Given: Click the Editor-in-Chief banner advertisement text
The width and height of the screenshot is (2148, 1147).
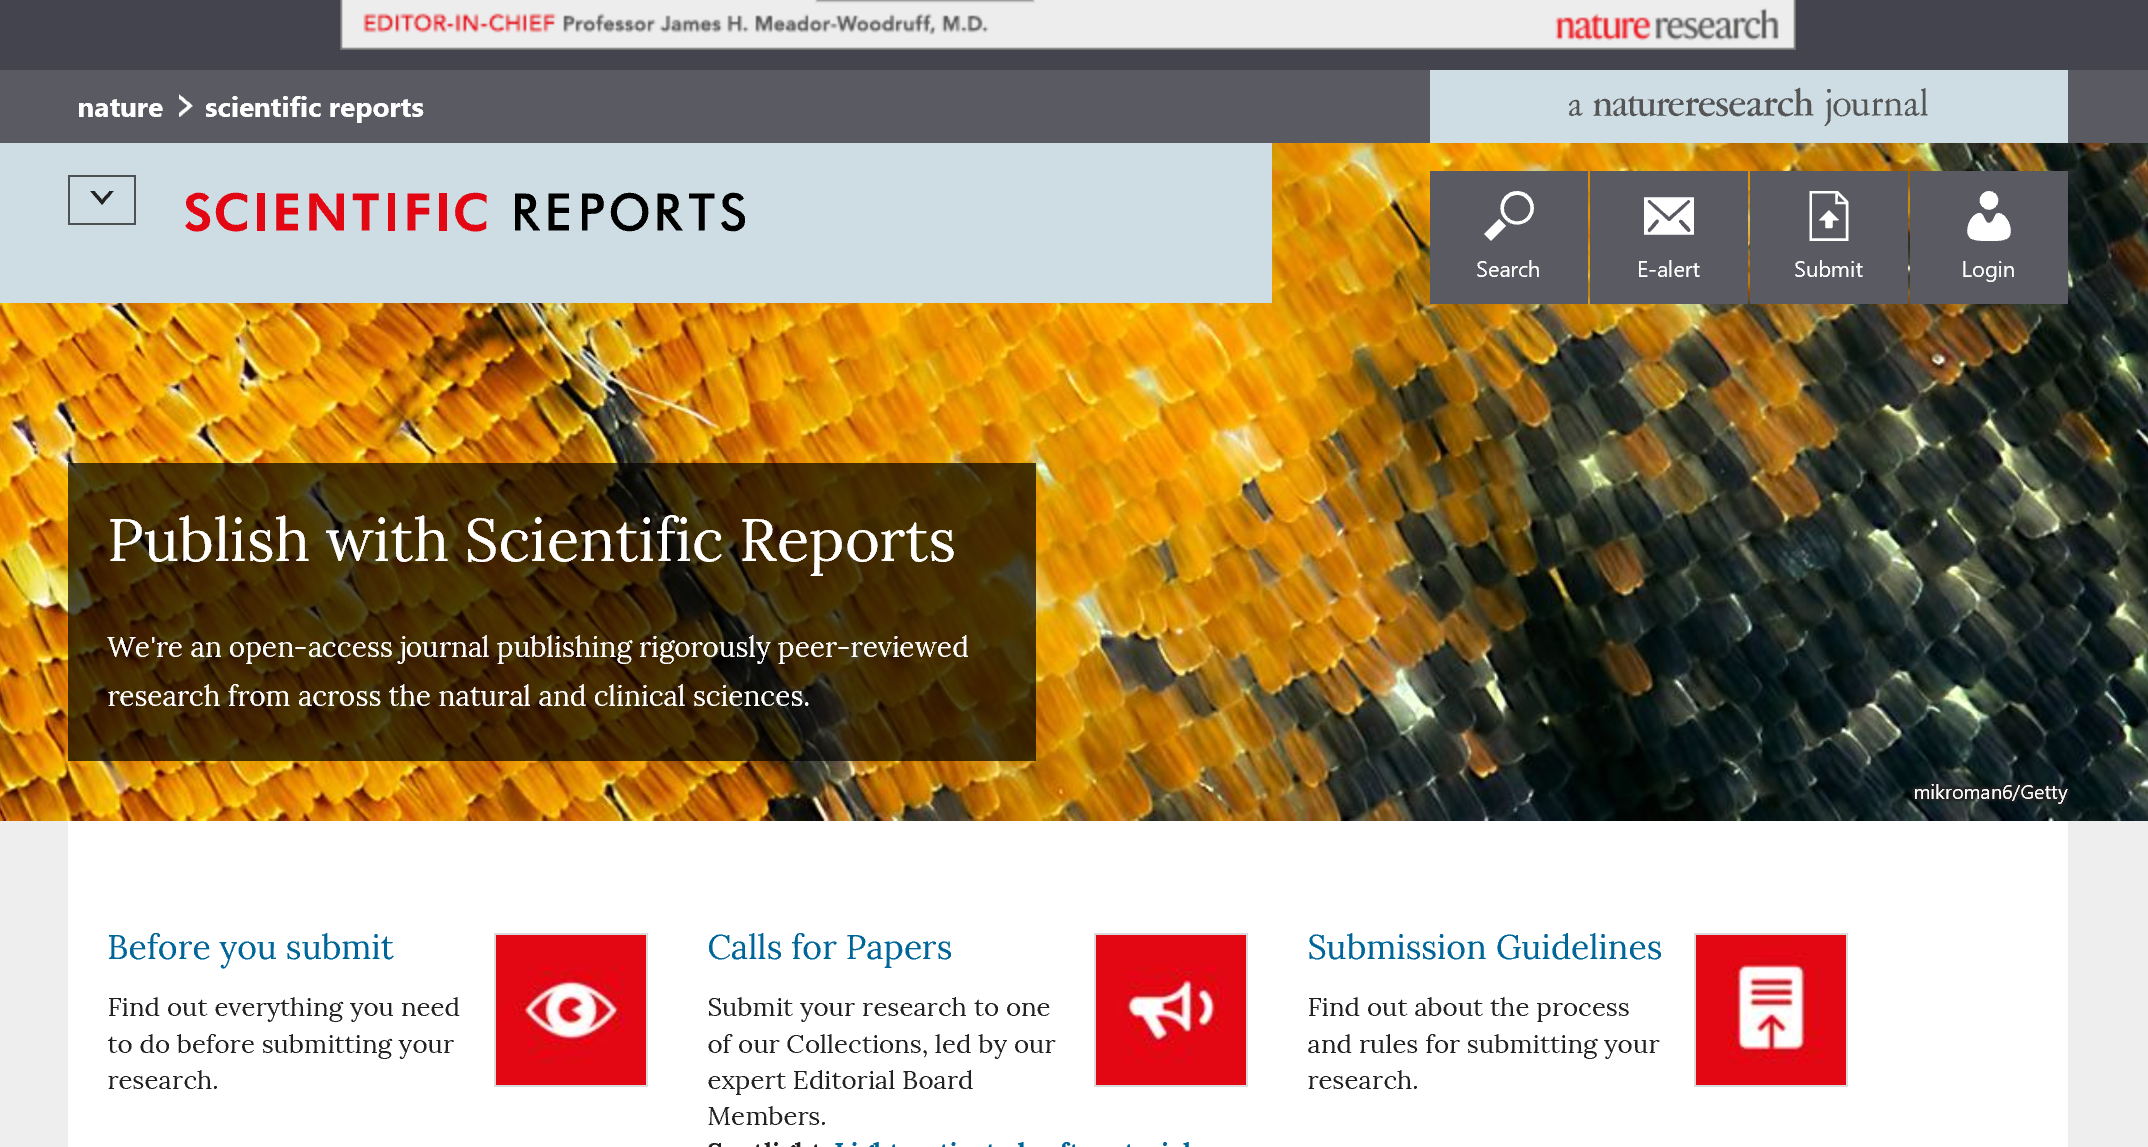Looking at the screenshot, I should (675, 23).
